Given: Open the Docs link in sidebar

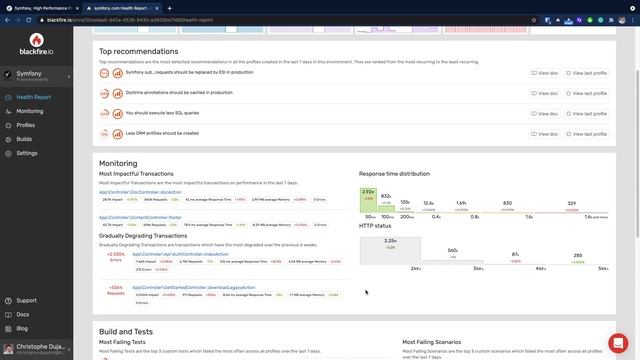Looking at the screenshot, I should (22, 314).
